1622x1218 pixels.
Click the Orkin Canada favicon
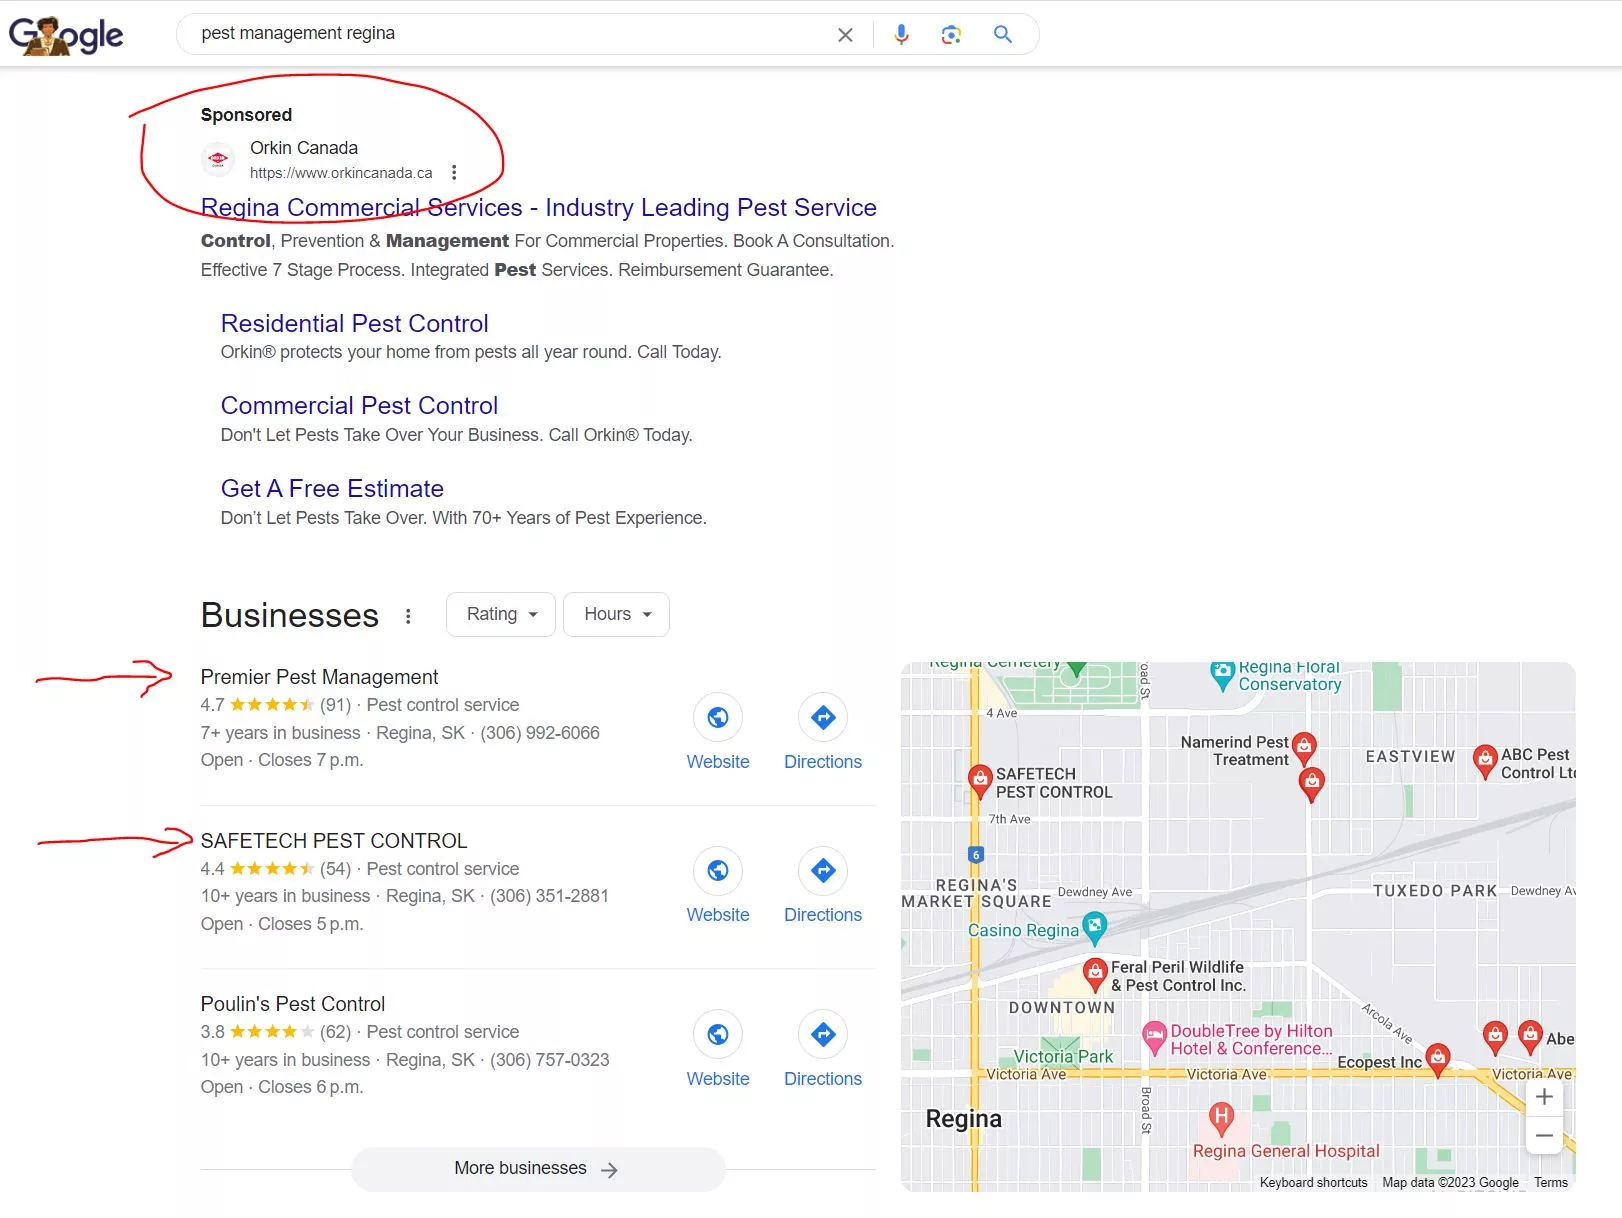pos(218,159)
